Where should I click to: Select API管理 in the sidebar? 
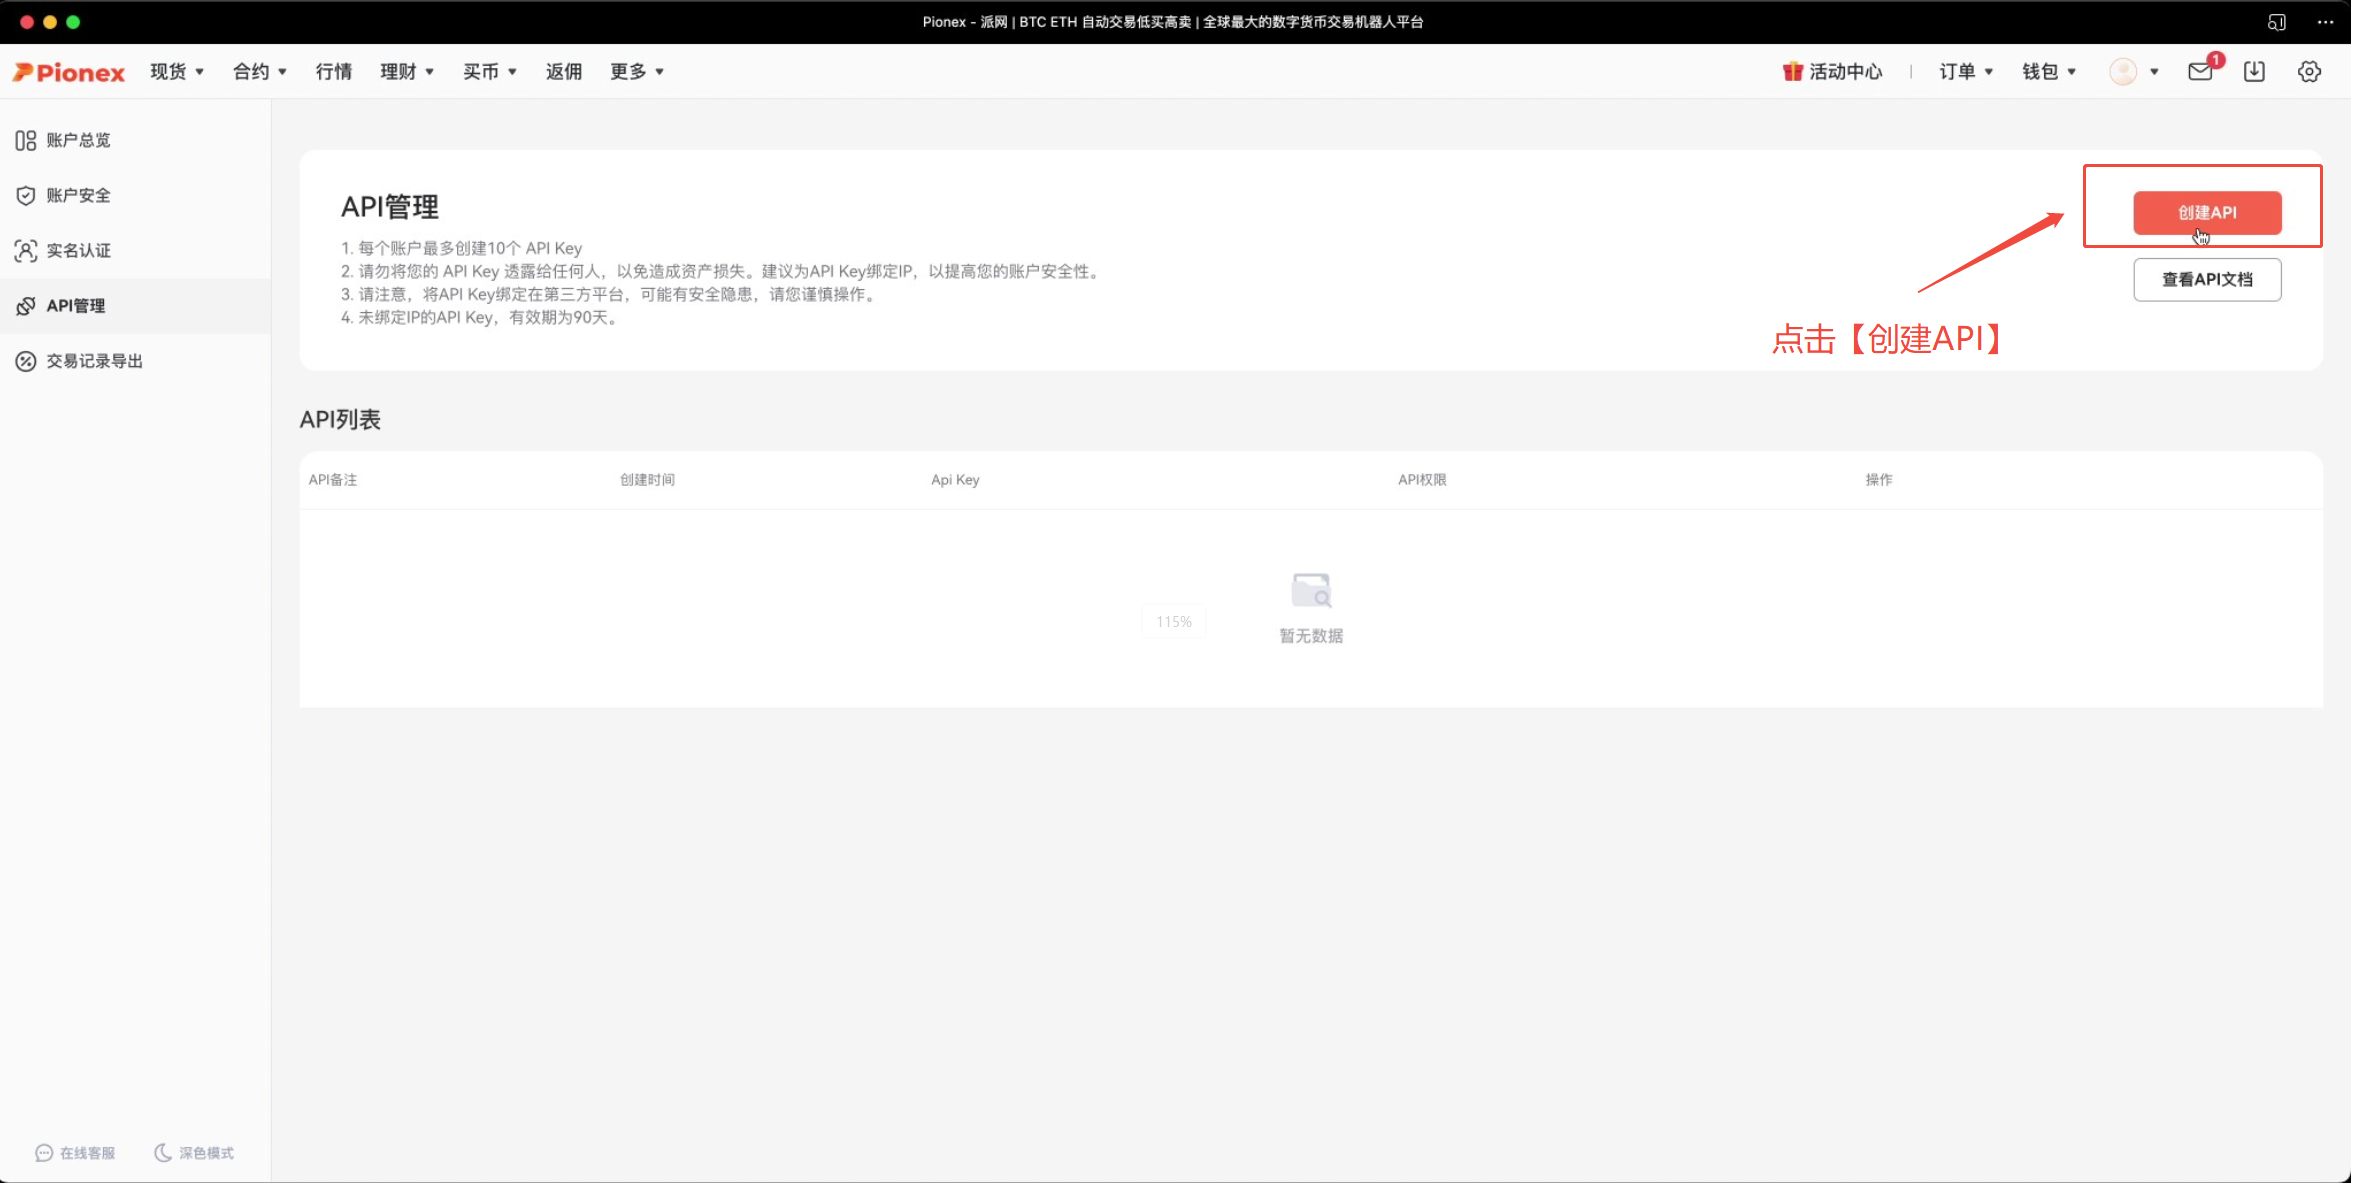75,306
